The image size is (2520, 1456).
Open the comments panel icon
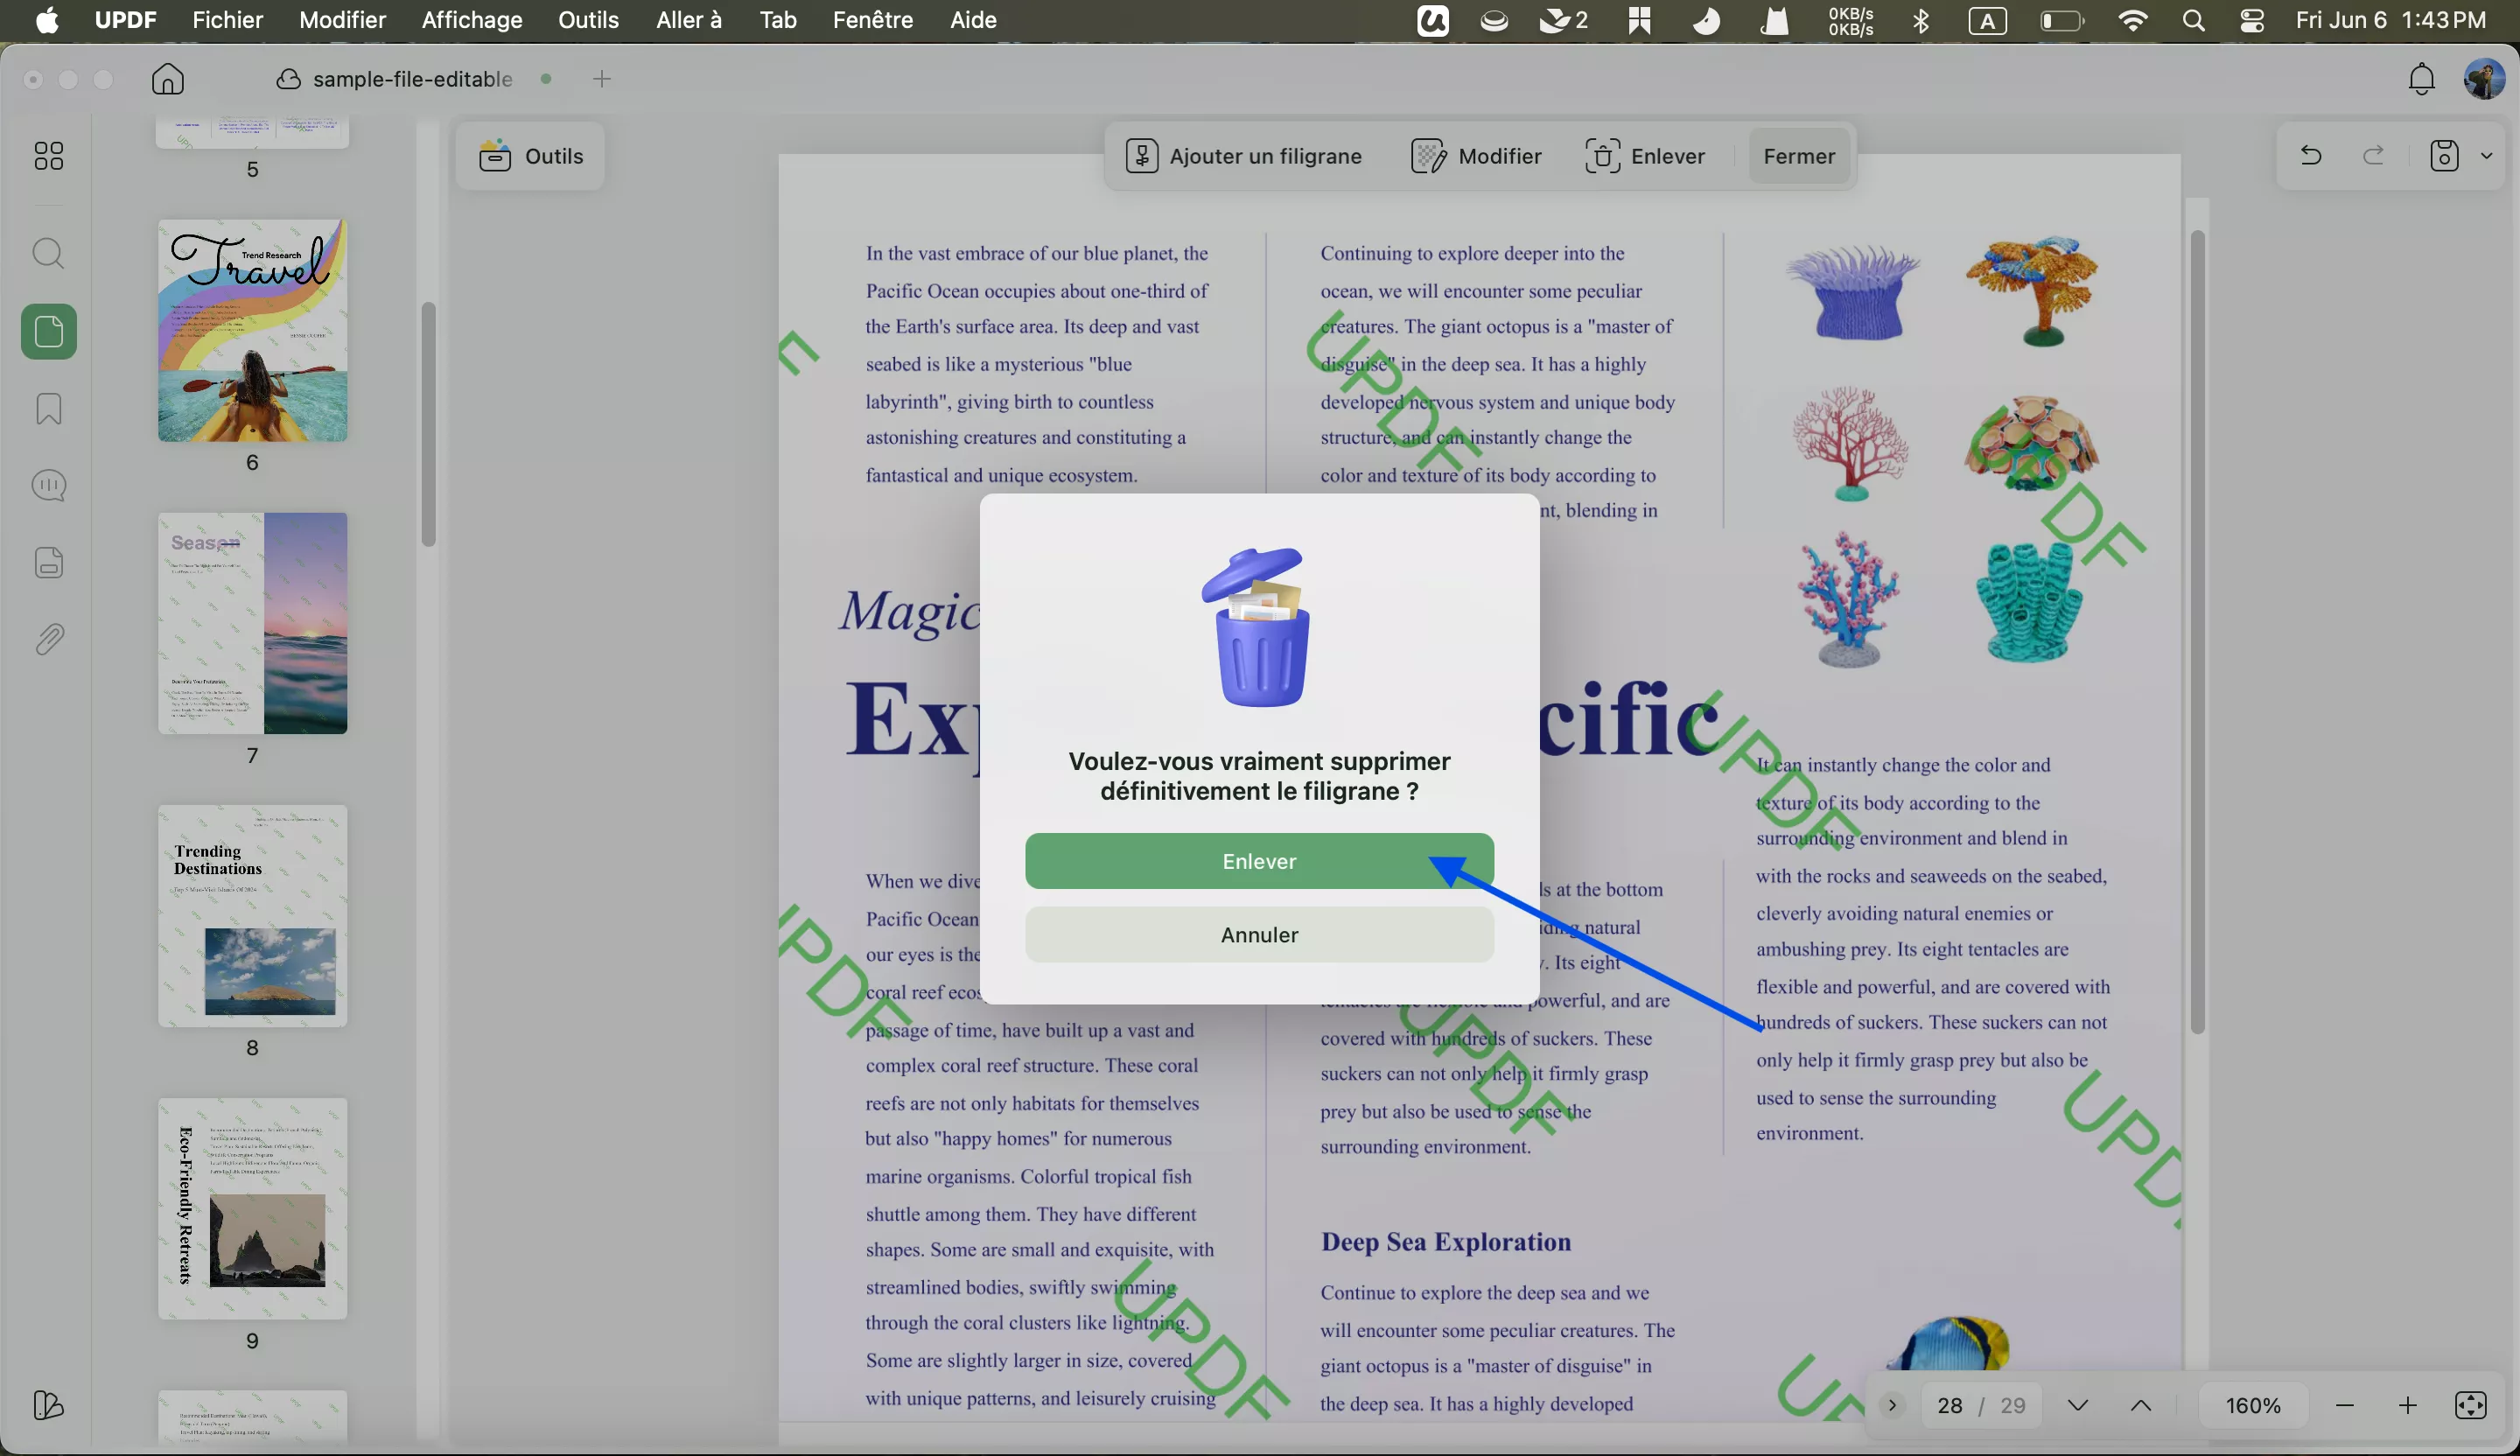[48, 486]
